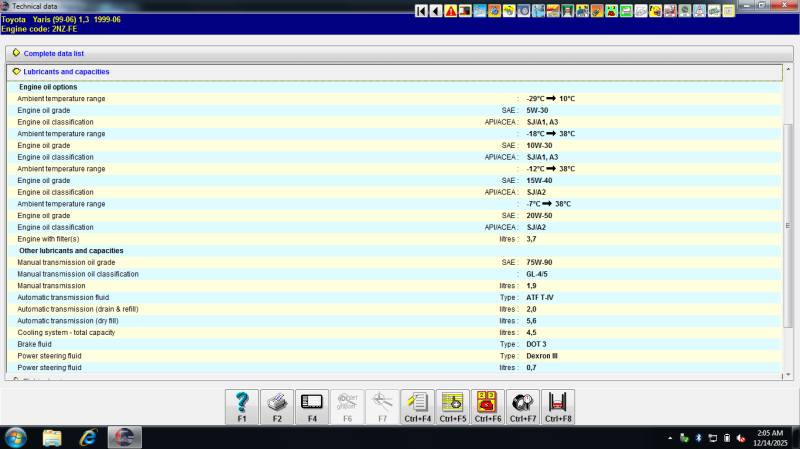Select the GL-4/5 classification value
Viewport: 800px width, 449px height.
pyautogui.click(x=537, y=275)
